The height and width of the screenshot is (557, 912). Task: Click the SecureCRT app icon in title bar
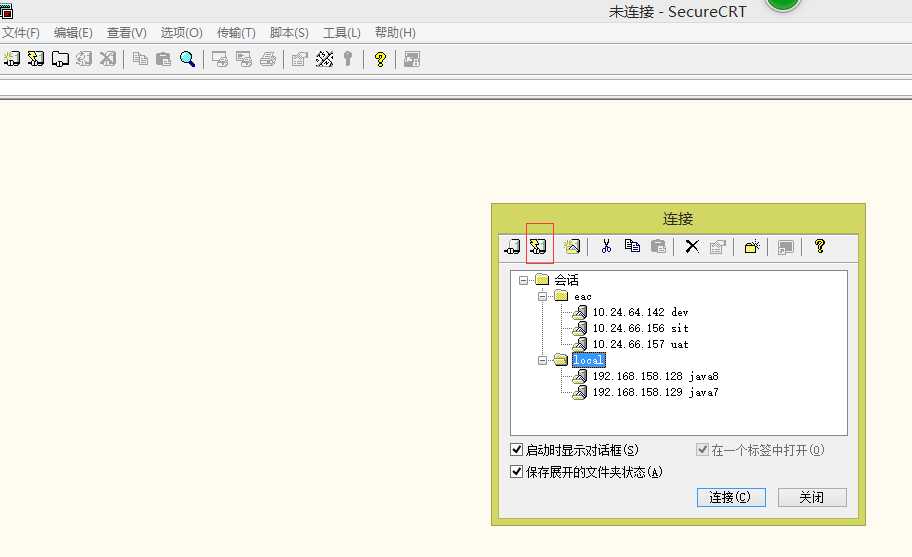tap(6, 10)
